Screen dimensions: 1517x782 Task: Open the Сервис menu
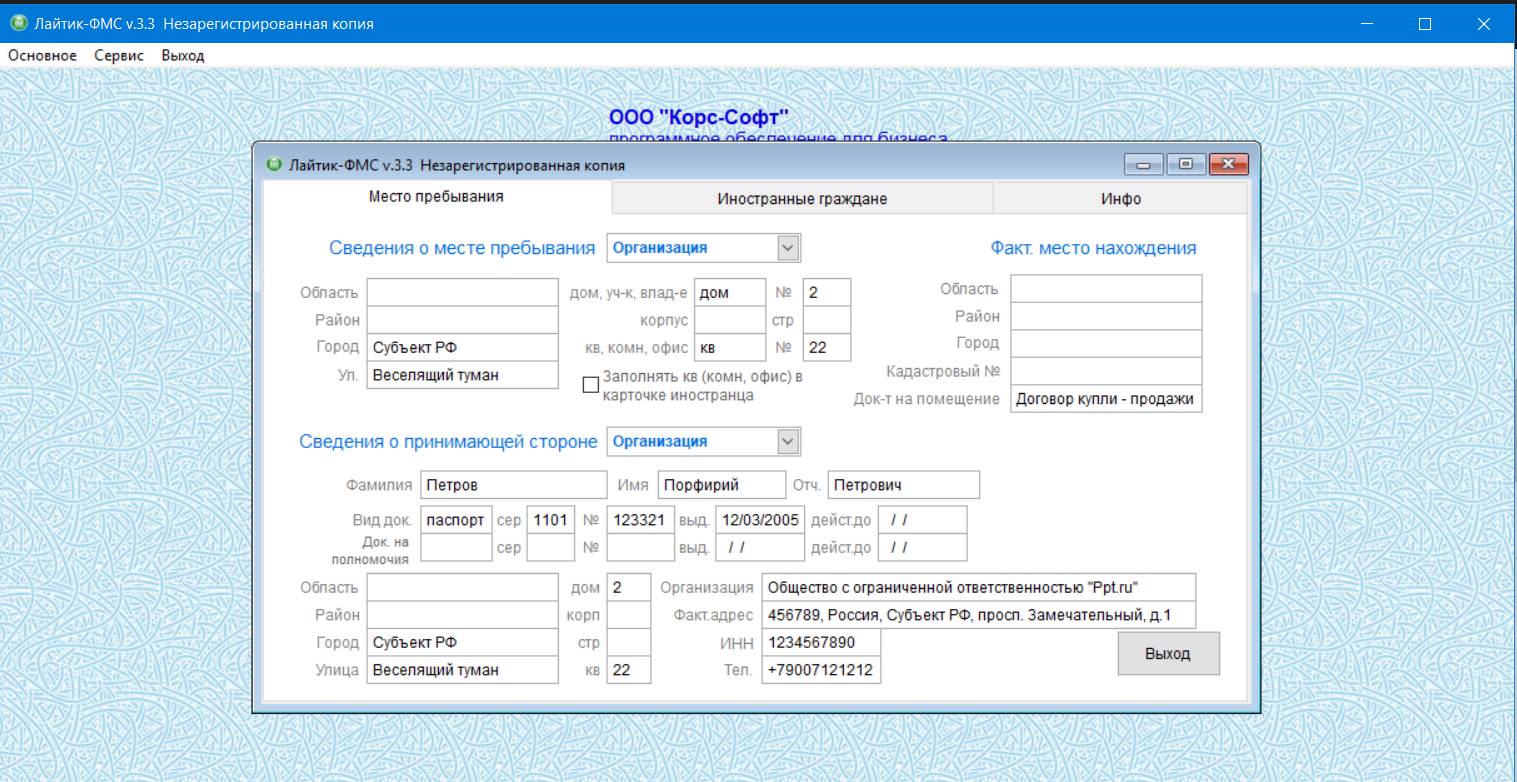tap(119, 56)
